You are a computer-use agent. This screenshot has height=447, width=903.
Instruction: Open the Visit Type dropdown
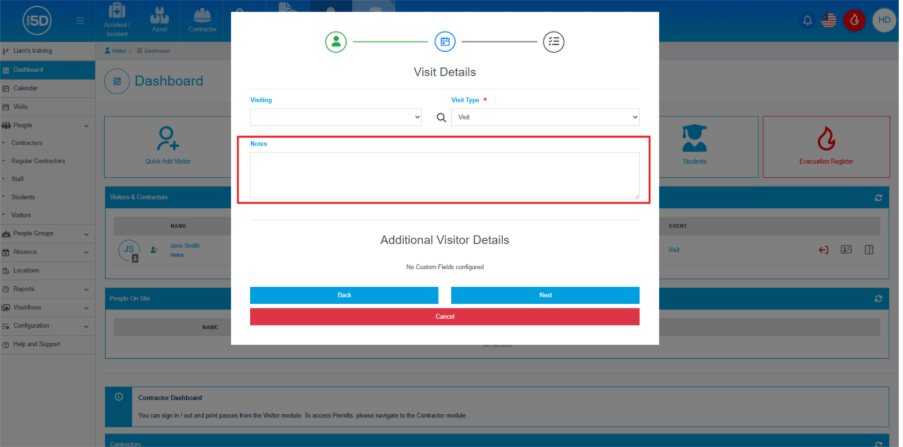point(545,118)
